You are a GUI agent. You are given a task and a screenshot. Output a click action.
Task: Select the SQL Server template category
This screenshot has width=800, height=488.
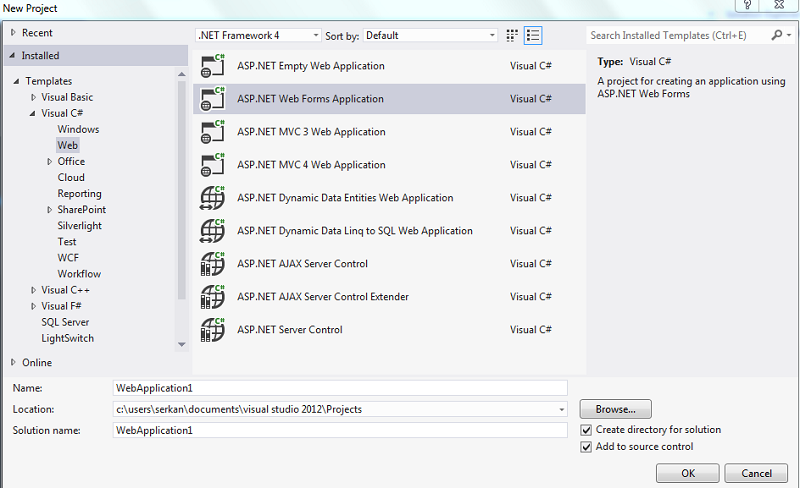pos(65,322)
